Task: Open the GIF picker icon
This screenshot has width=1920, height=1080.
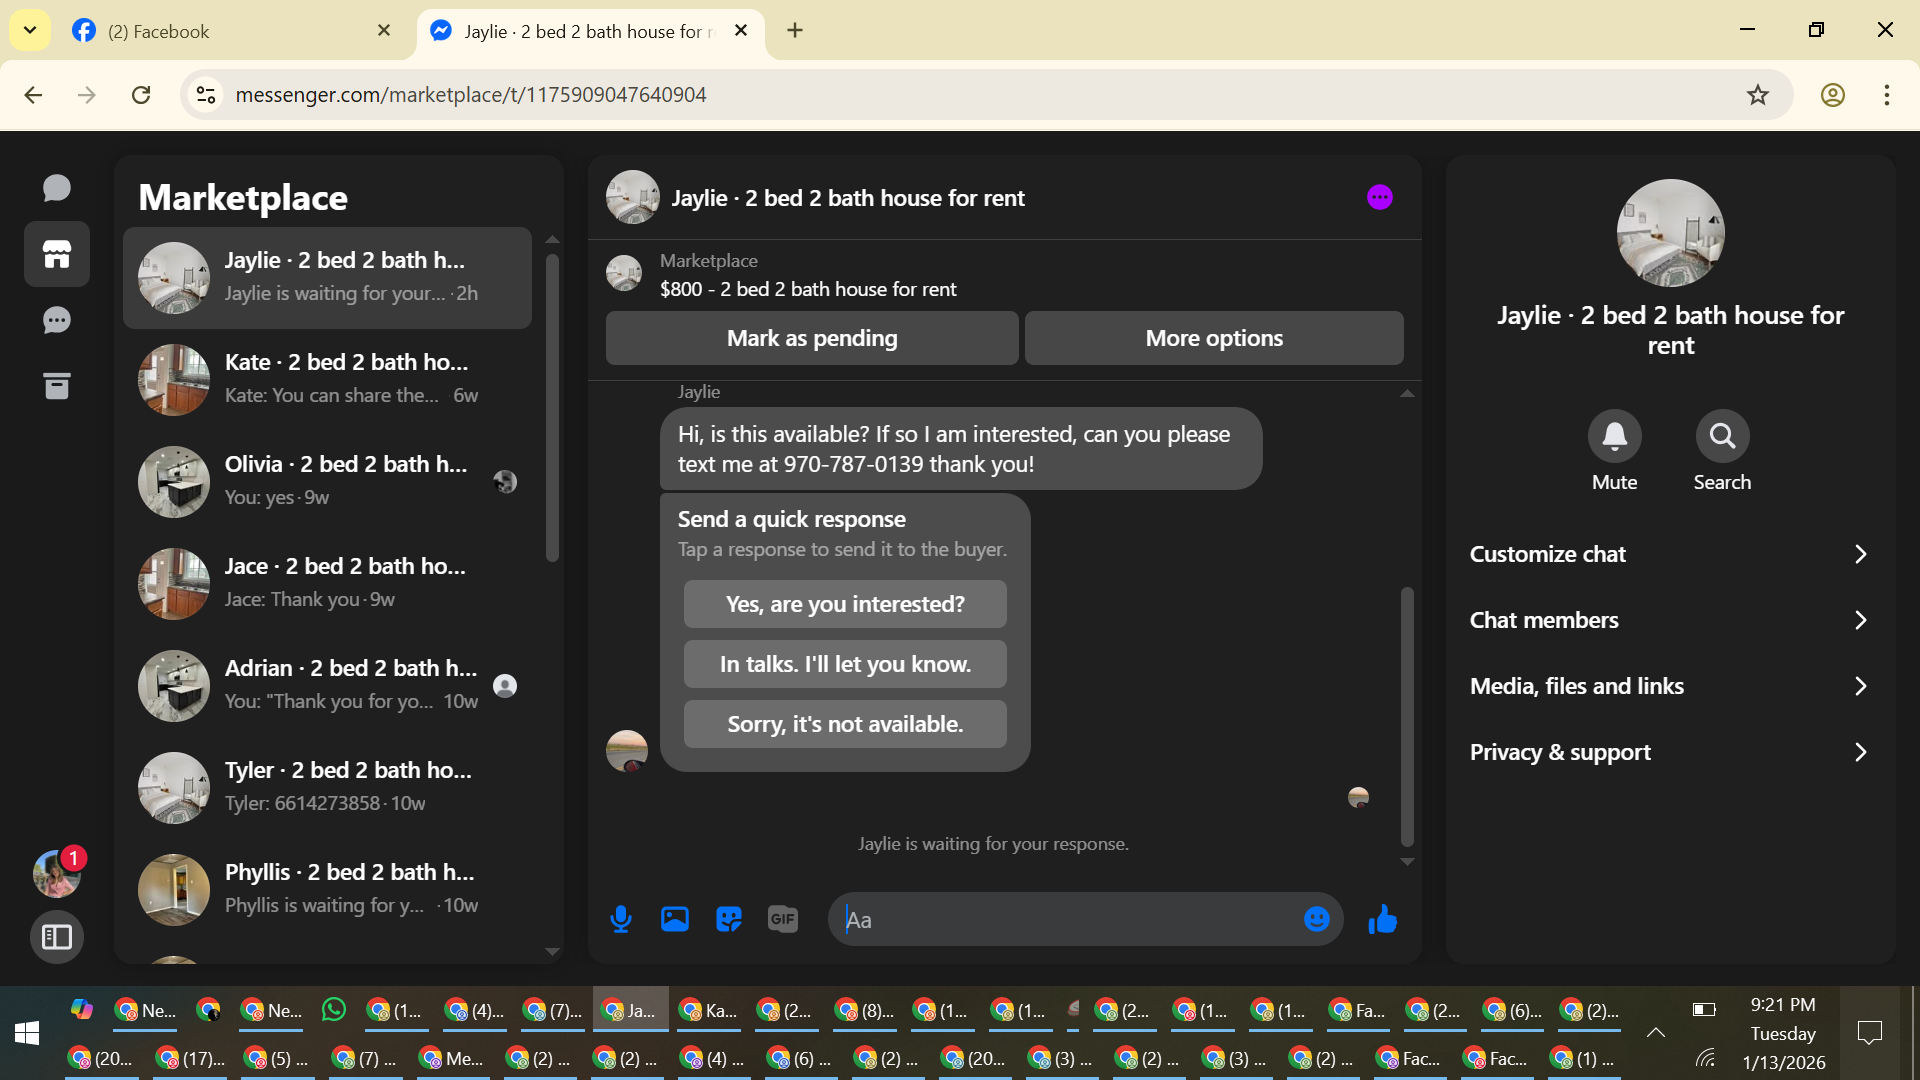Action: [x=783, y=919]
